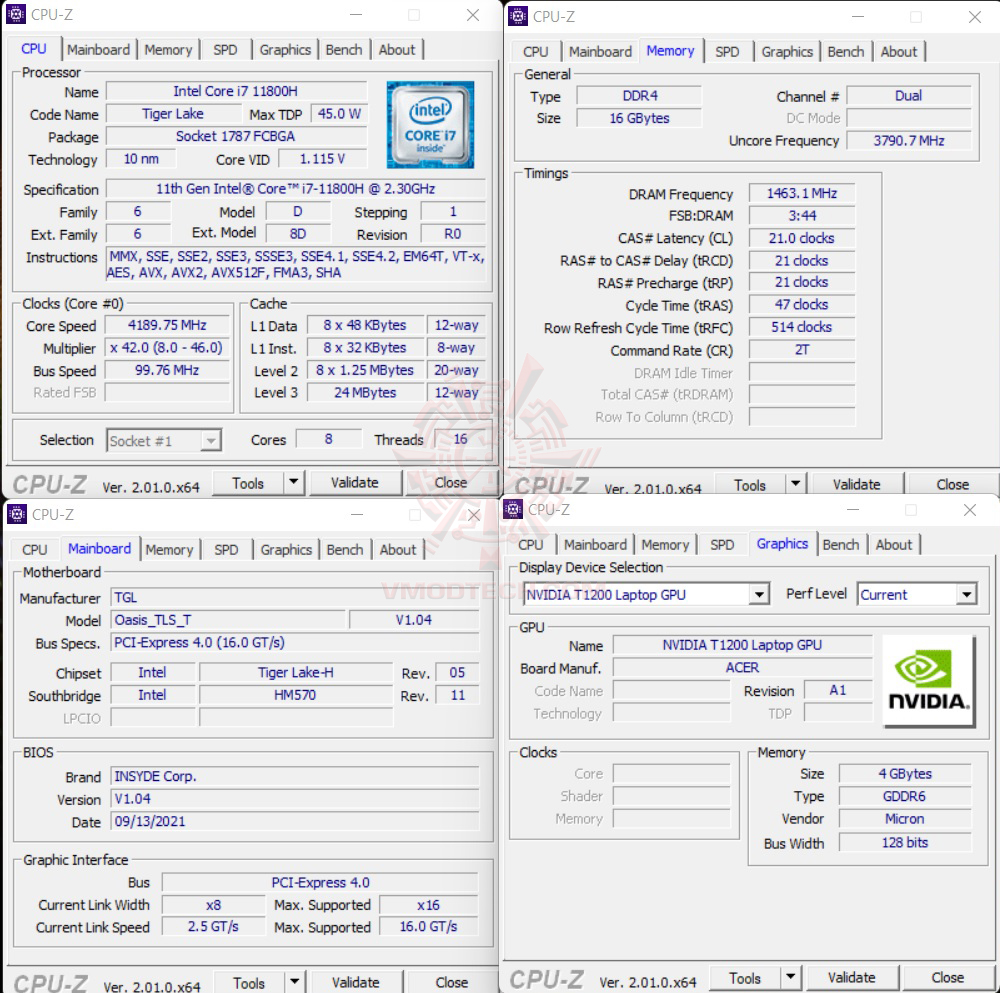The image size is (1000, 993).
Task: Click Validate in the CPU window
Action: pyautogui.click(x=355, y=483)
